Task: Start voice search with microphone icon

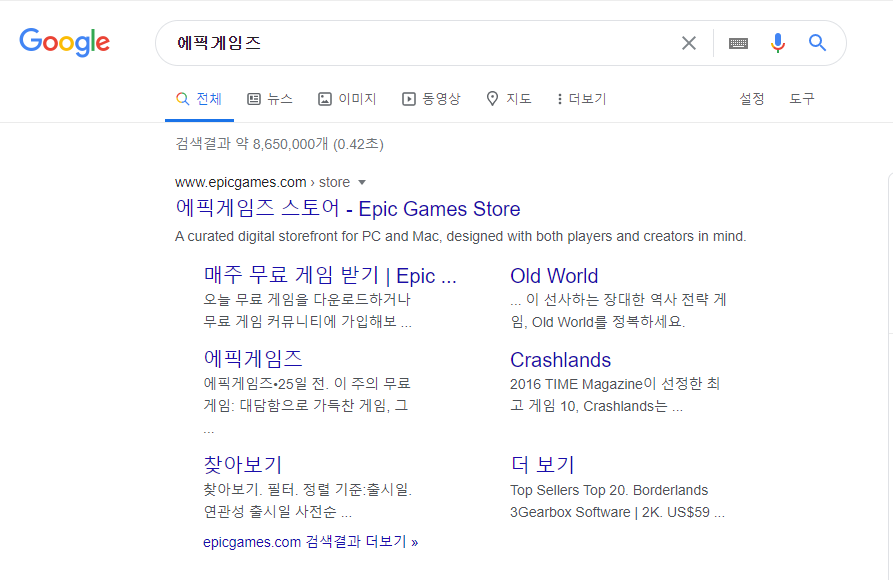Action: [777, 43]
